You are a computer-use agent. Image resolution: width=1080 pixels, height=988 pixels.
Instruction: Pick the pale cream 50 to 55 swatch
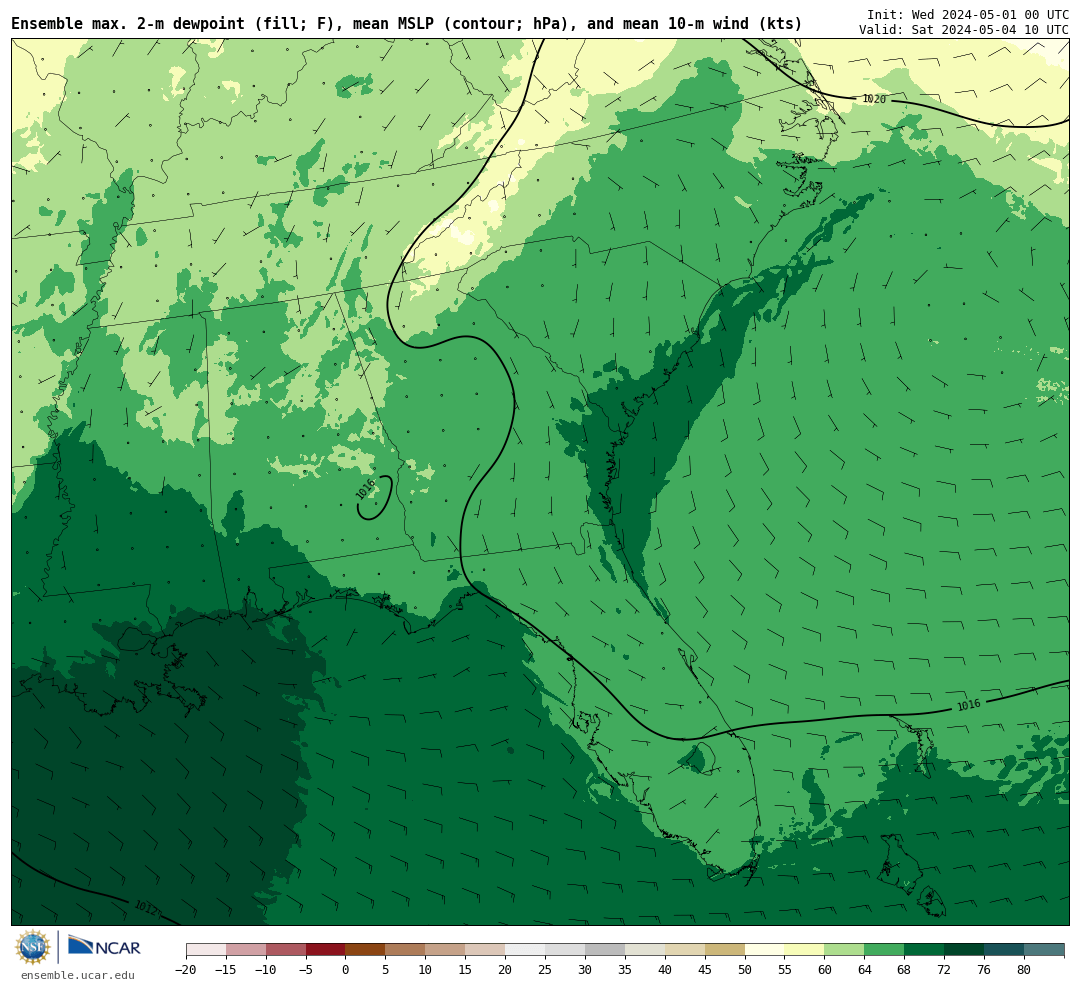click(765, 950)
